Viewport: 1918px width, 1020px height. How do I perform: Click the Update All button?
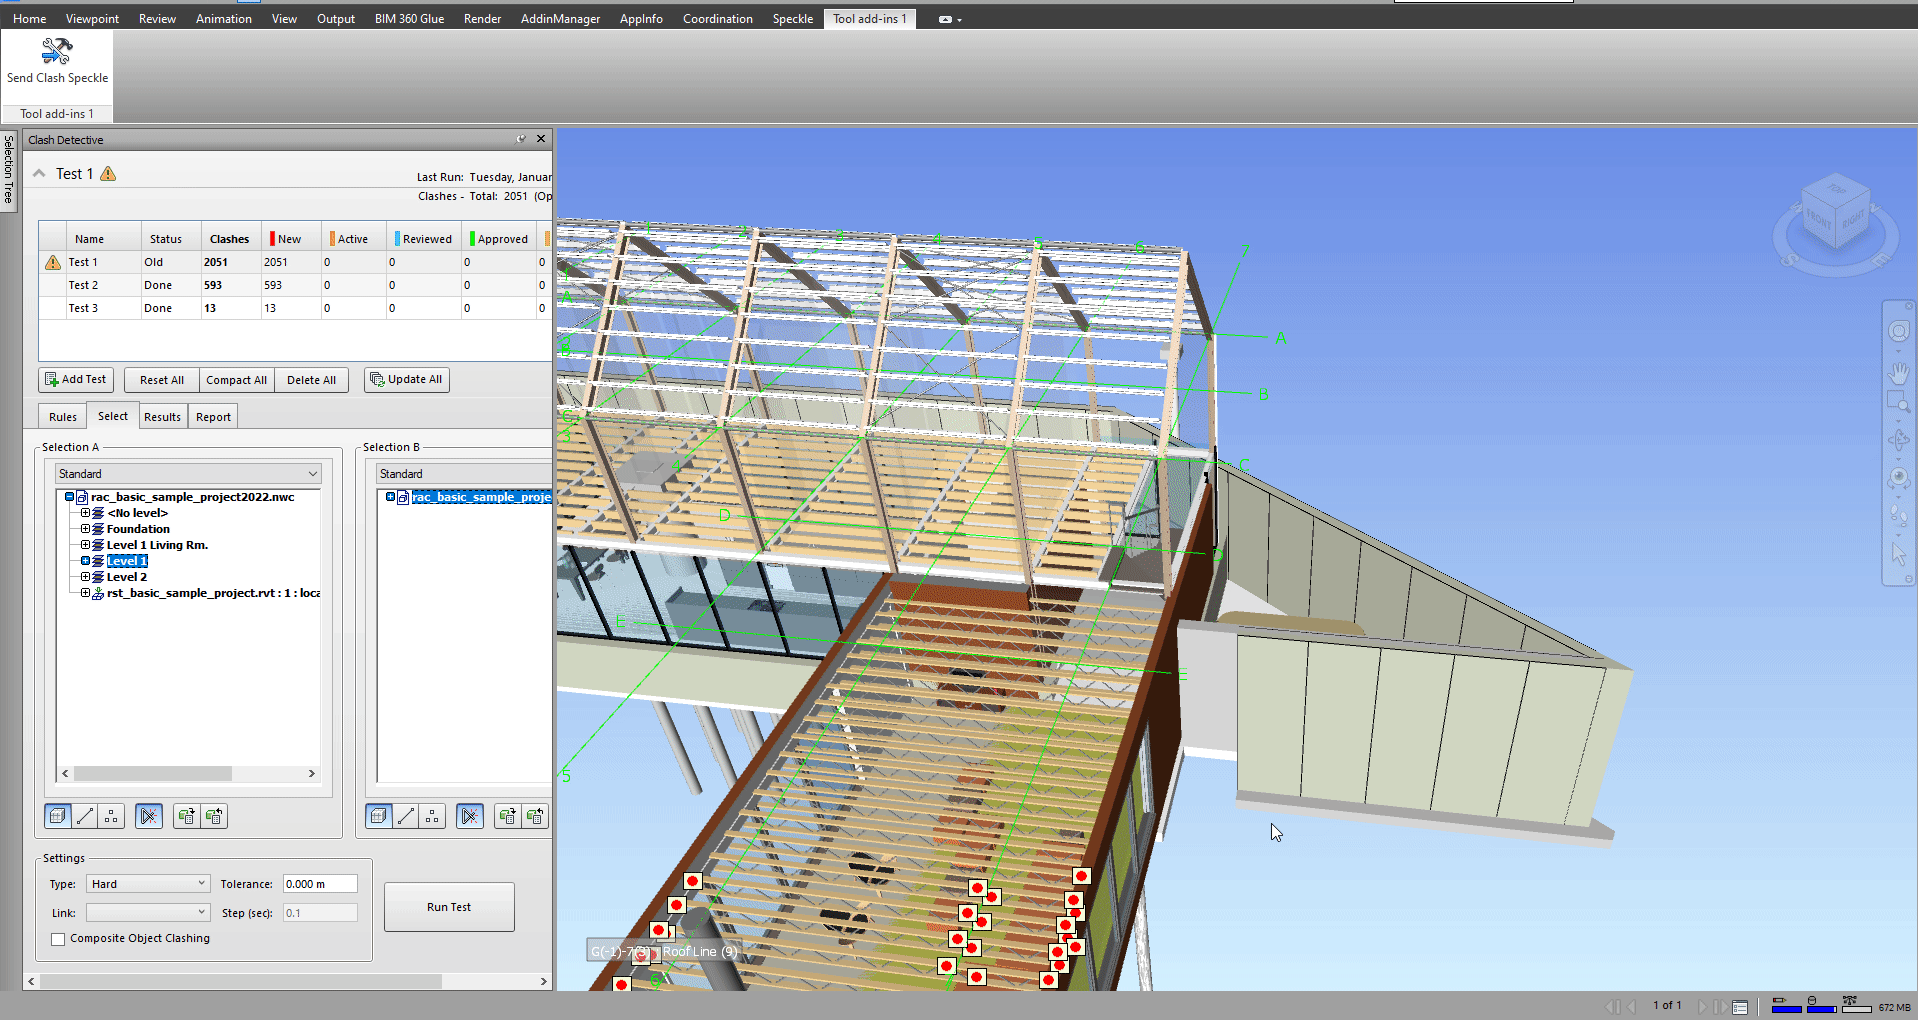pos(406,380)
